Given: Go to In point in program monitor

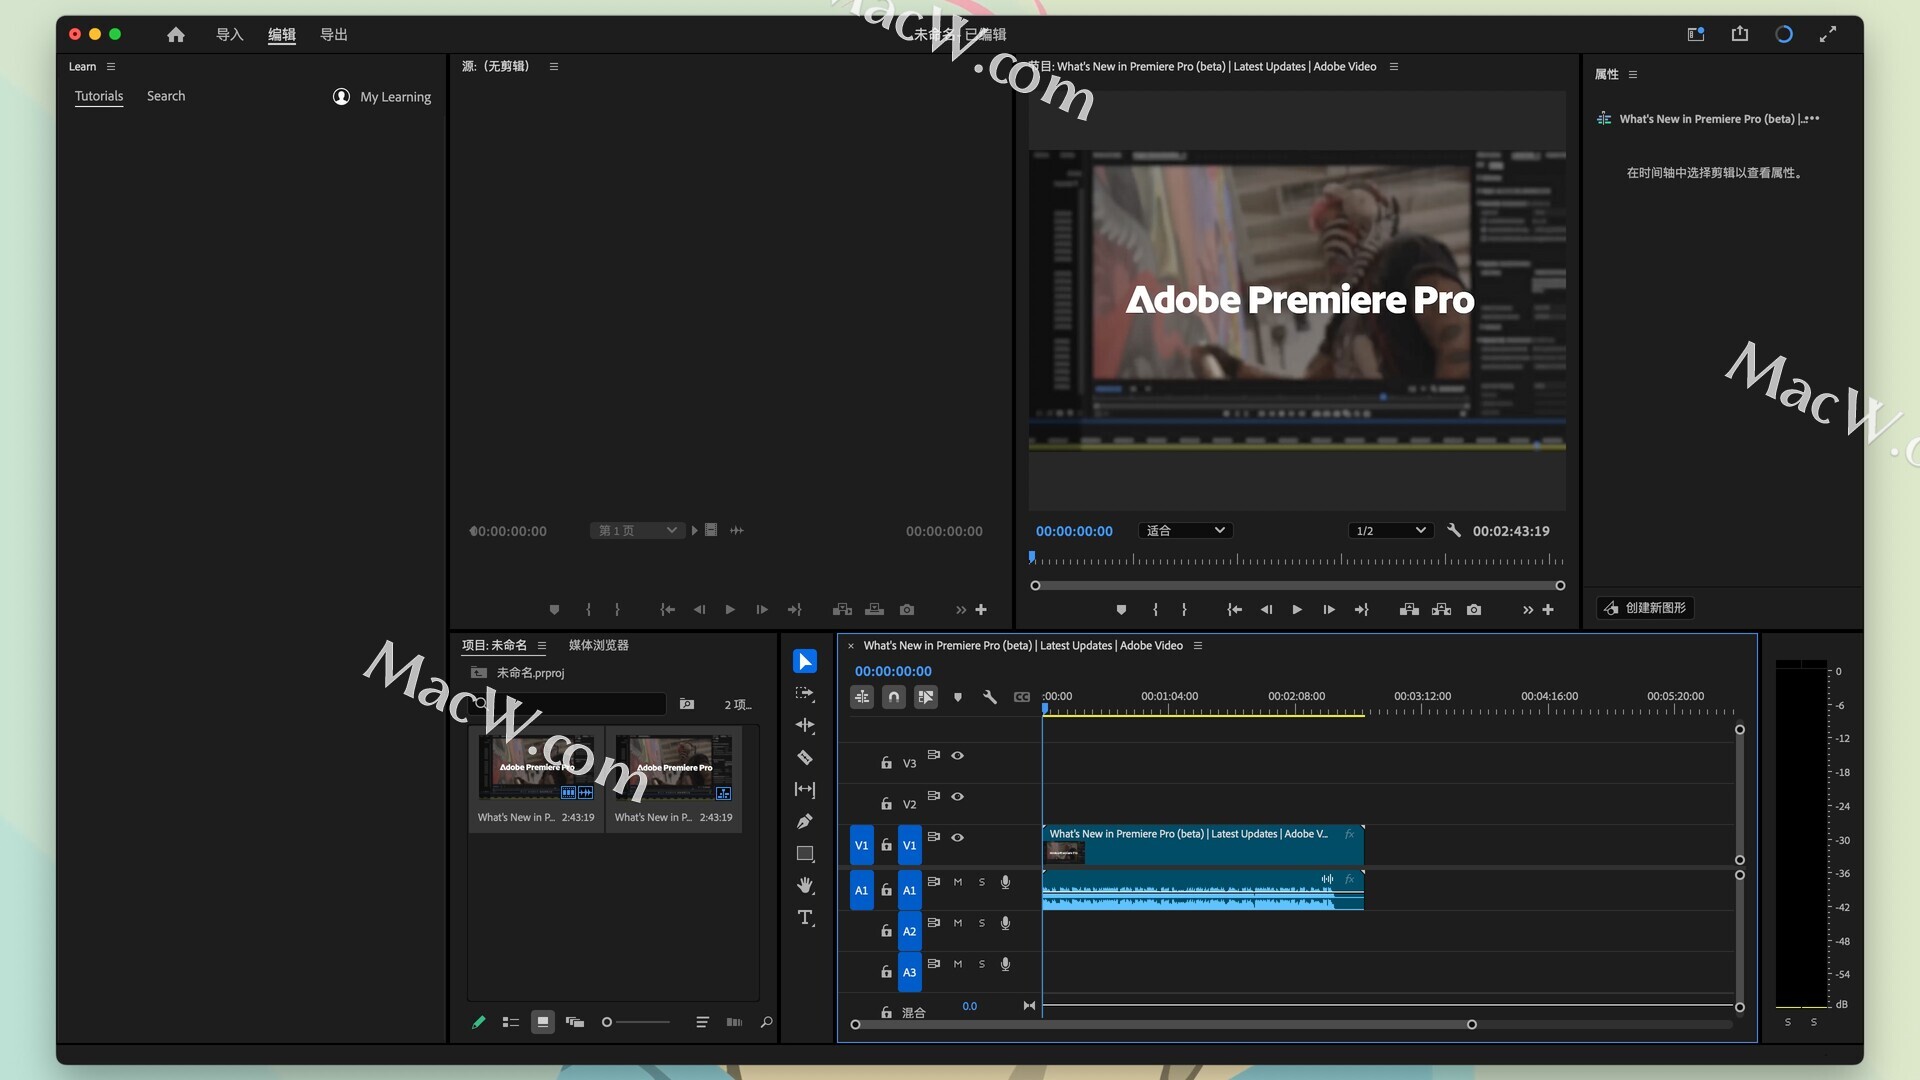Looking at the screenshot, I should click(1235, 609).
